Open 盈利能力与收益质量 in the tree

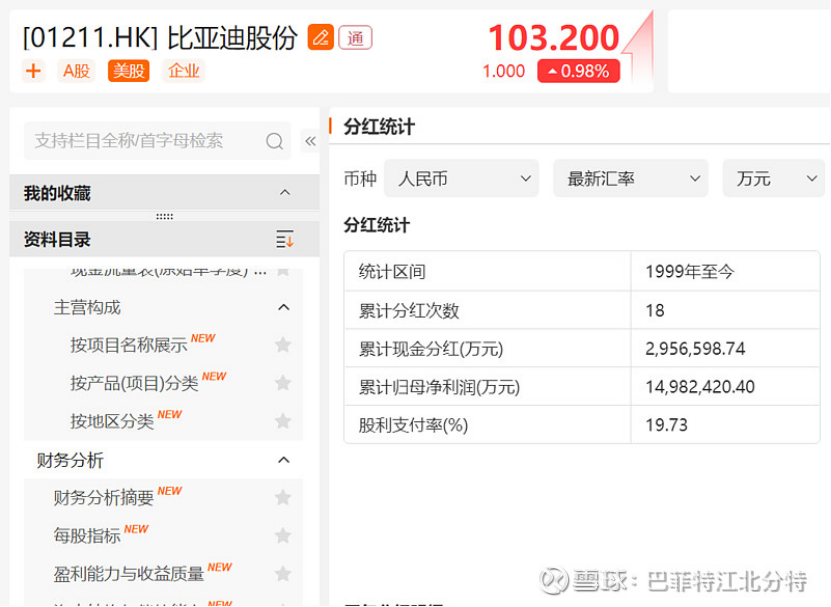tap(129, 574)
